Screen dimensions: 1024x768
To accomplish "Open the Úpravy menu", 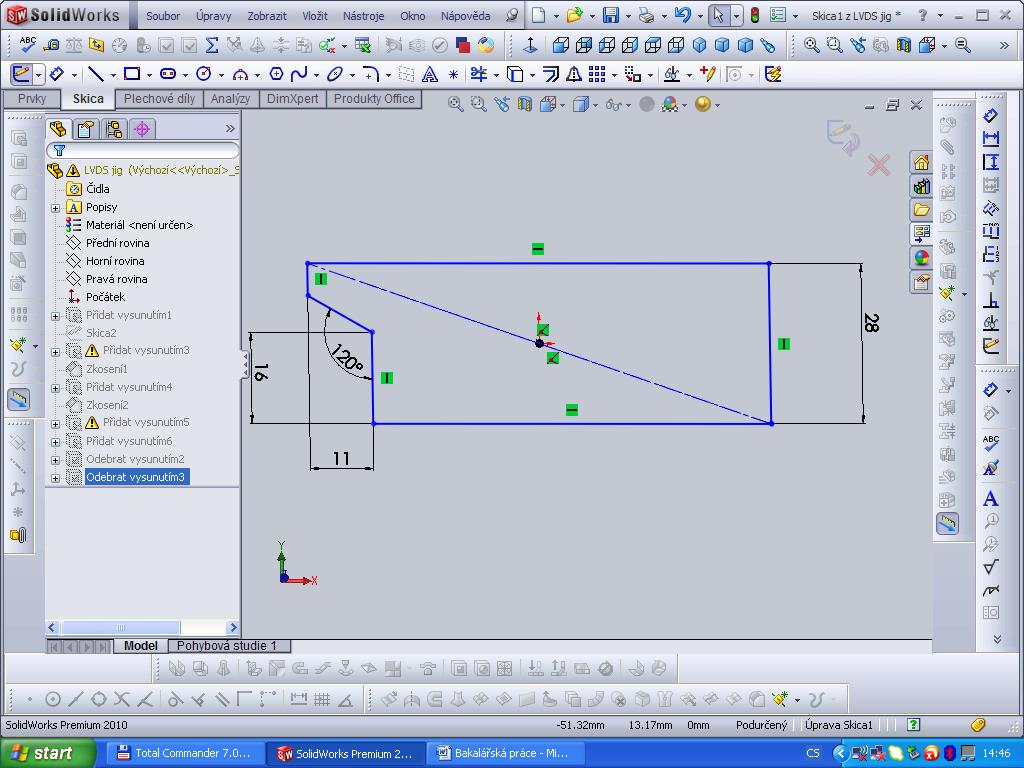I will [x=214, y=16].
